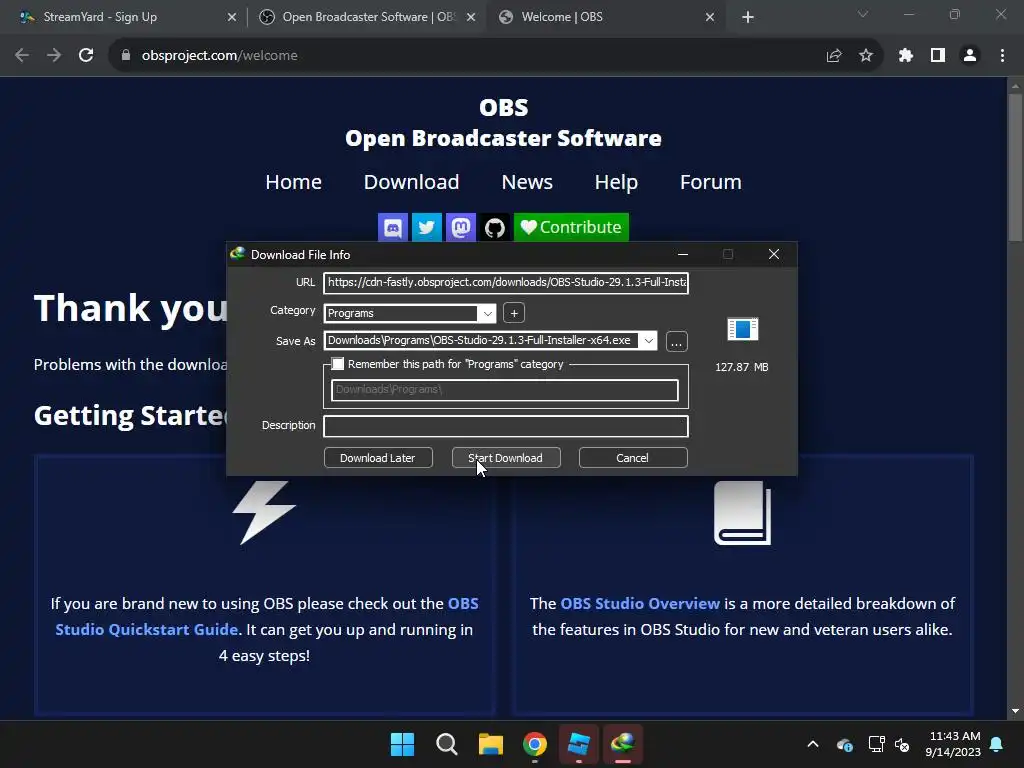1024x768 pixels.
Task: Click Start Download button
Action: (x=506, y=458)
